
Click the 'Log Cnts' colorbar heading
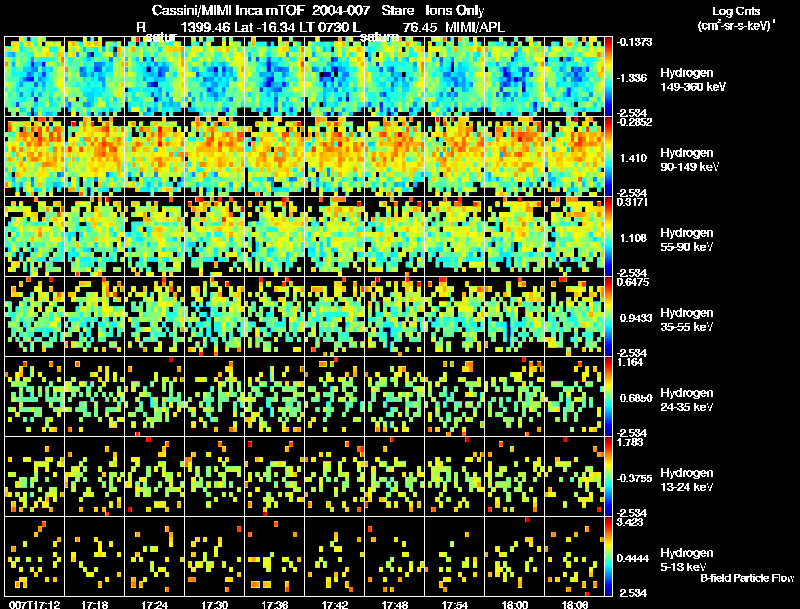point(736,11)
